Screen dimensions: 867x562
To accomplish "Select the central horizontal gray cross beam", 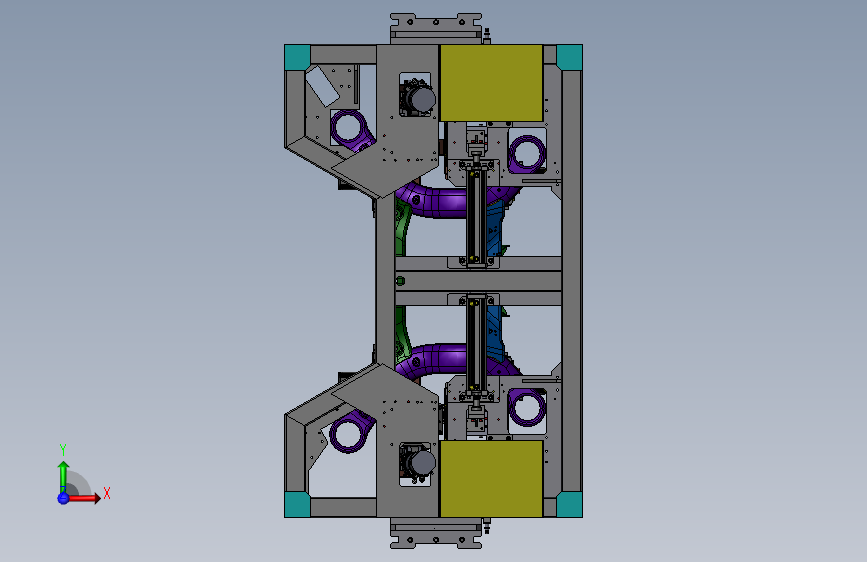I will tap(479, 281).
